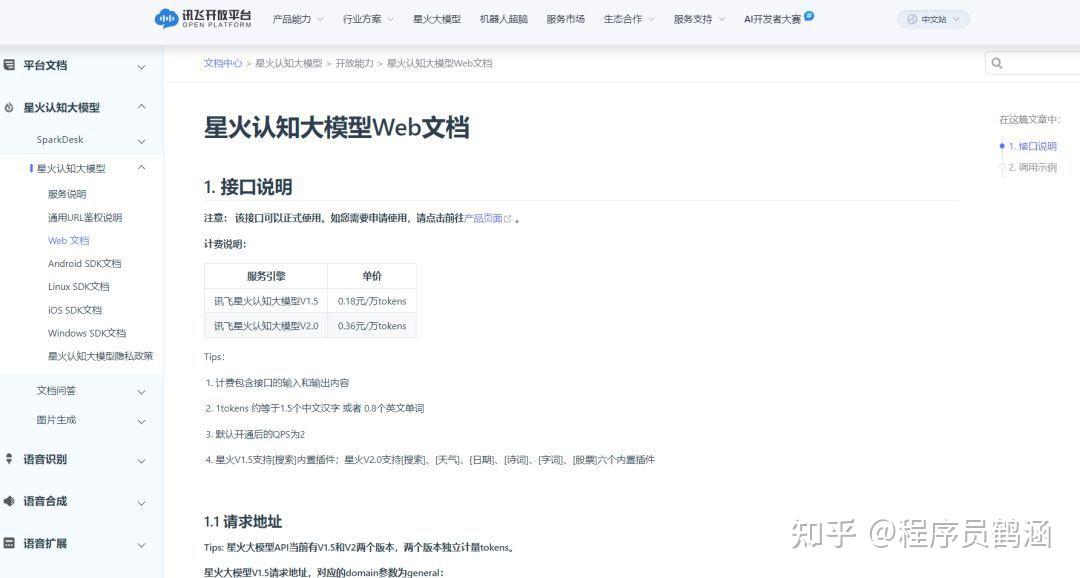Select Web 文档 in the sidebar

point(68,240)
